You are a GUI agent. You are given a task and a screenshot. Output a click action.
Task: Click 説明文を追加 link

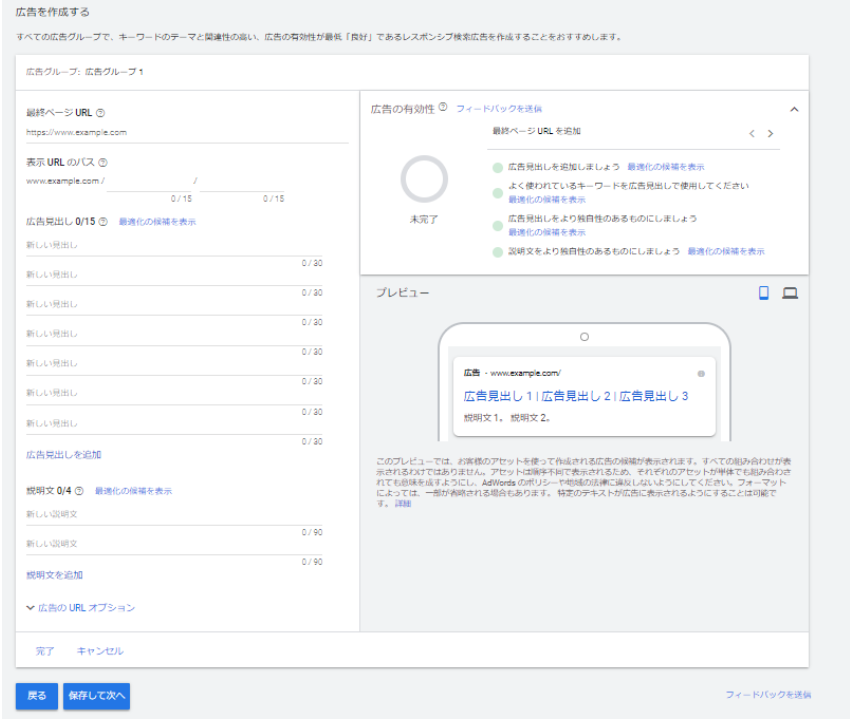click(54, 575)
